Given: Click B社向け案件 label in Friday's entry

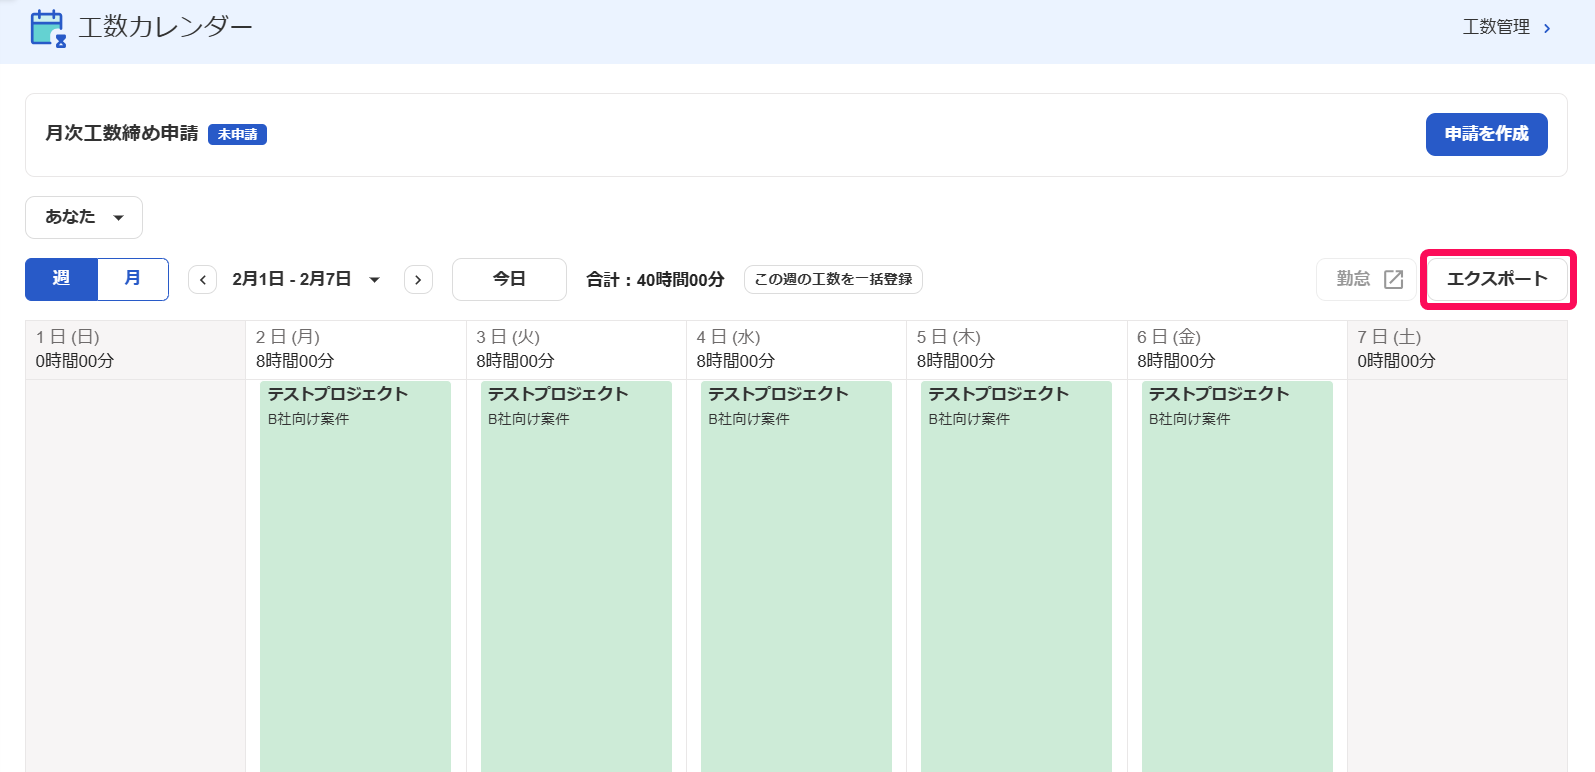Looking at the screenshot, I should [1189, 419].
